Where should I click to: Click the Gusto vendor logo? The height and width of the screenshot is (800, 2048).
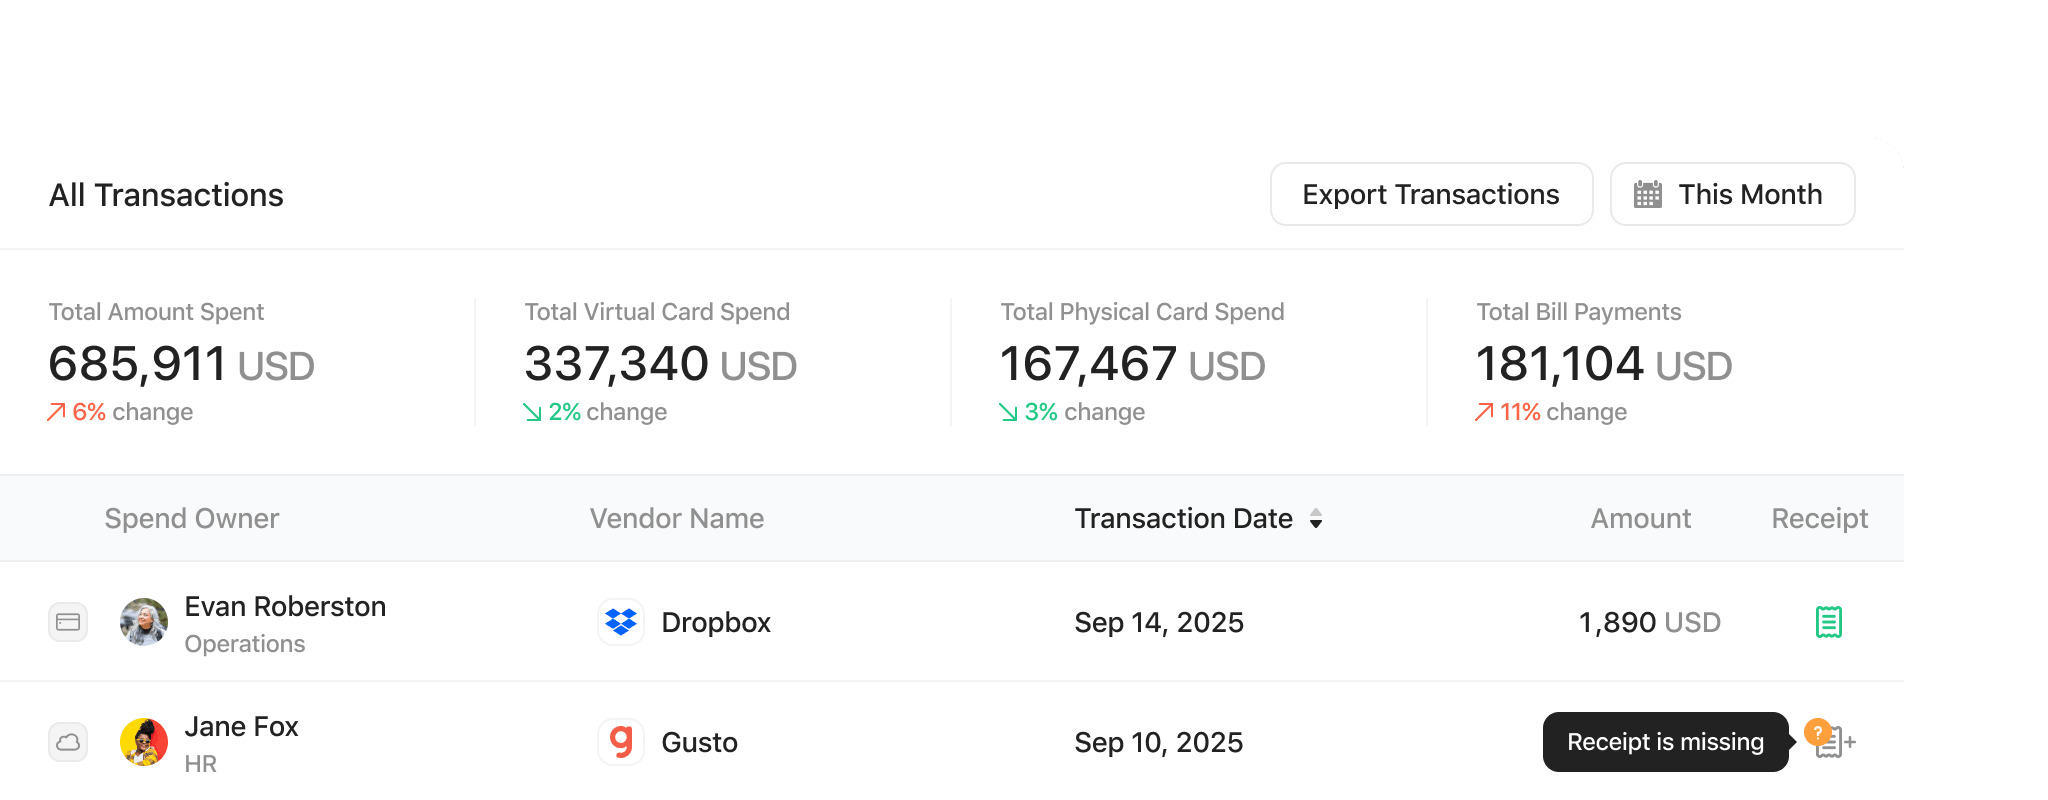pos(621,742)
